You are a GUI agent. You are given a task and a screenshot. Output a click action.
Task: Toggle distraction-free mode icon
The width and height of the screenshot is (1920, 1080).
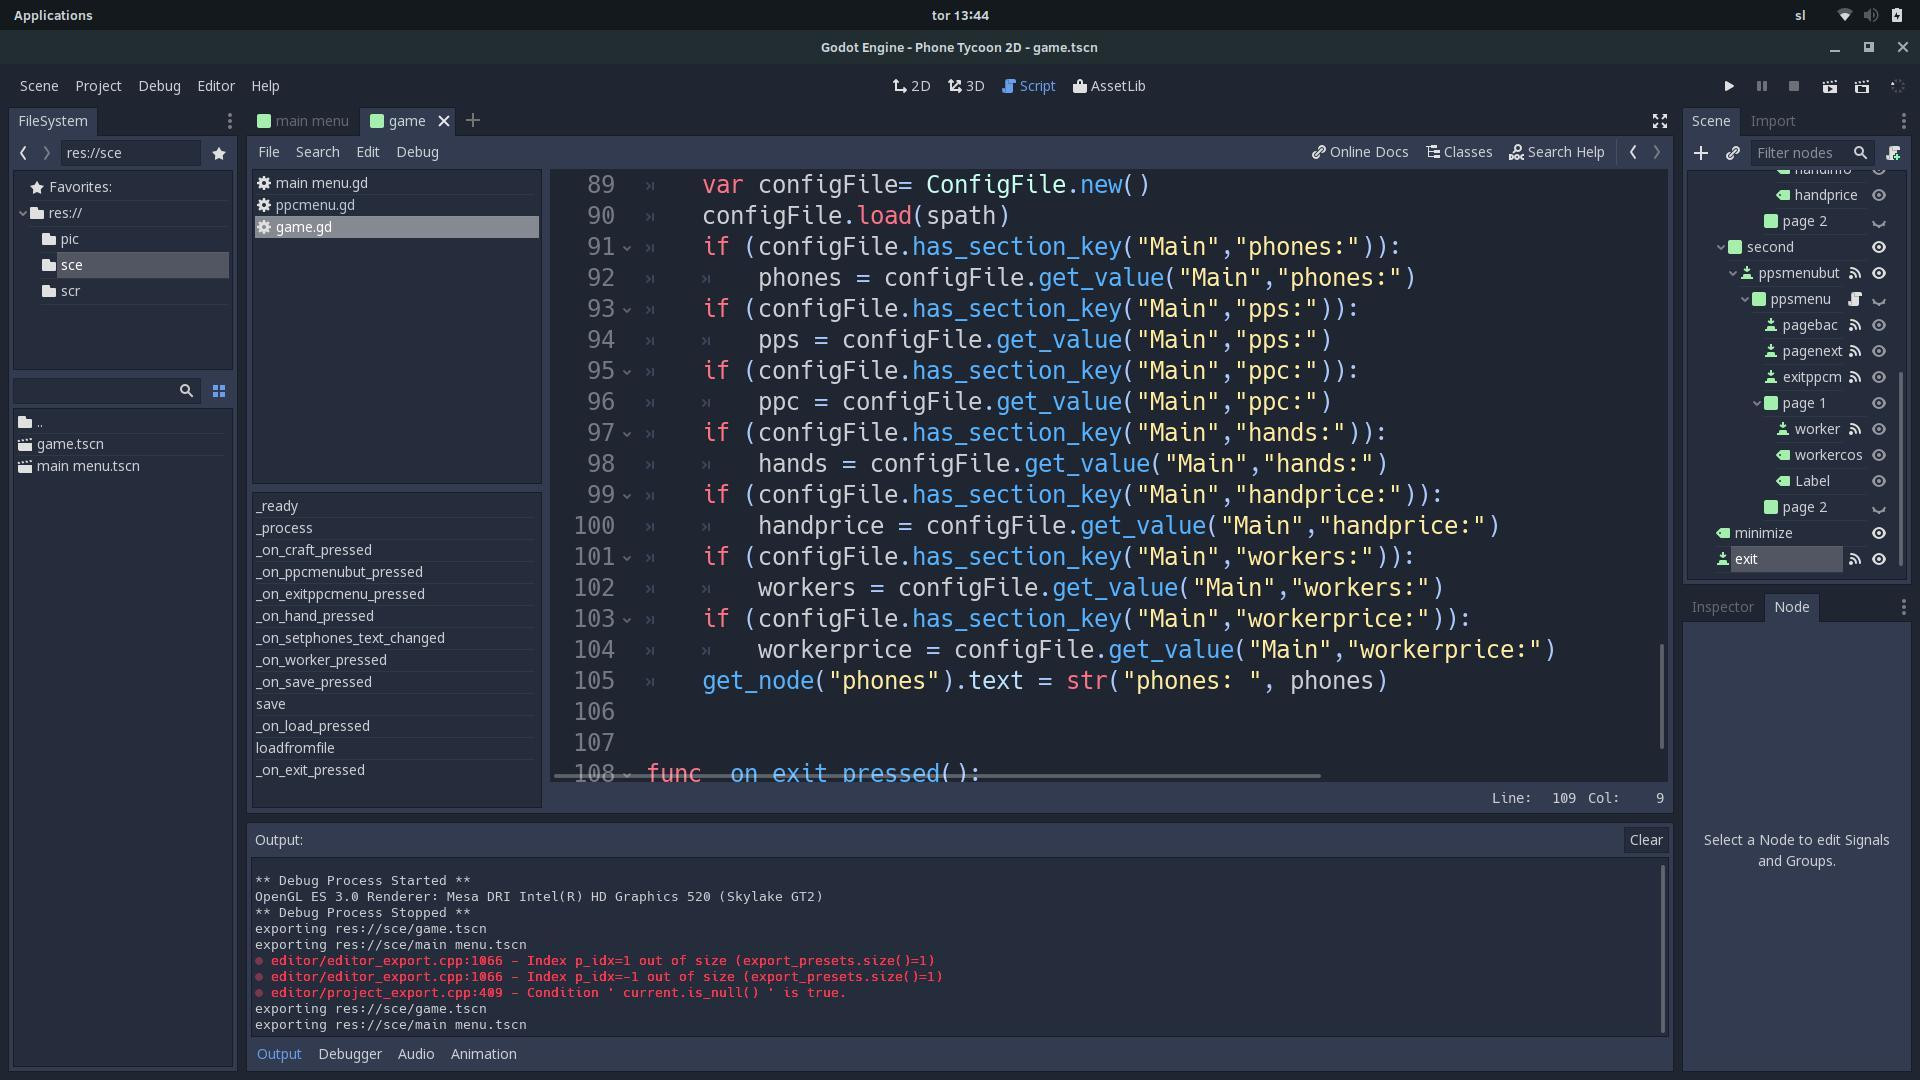point(1660,121)
